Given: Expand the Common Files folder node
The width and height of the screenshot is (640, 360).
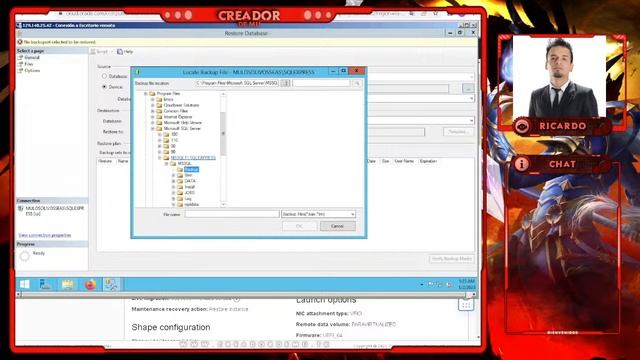Looking at the screenshot, I should [153, 111].
